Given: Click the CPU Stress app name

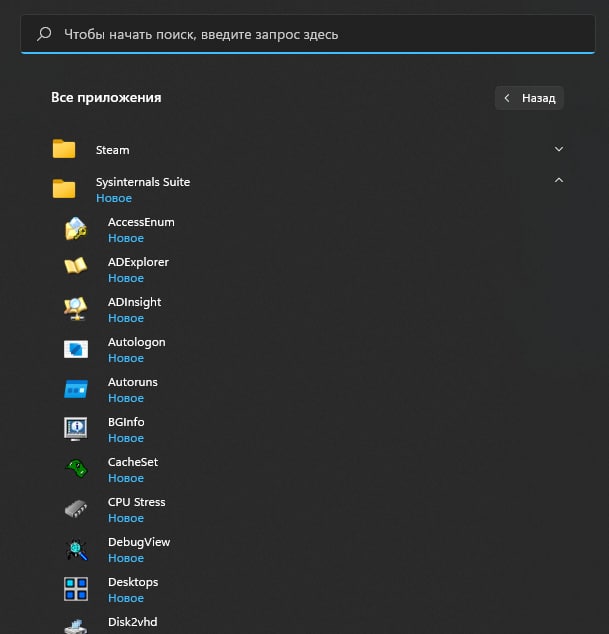Looking at the screenshot, I should [137, 502].
